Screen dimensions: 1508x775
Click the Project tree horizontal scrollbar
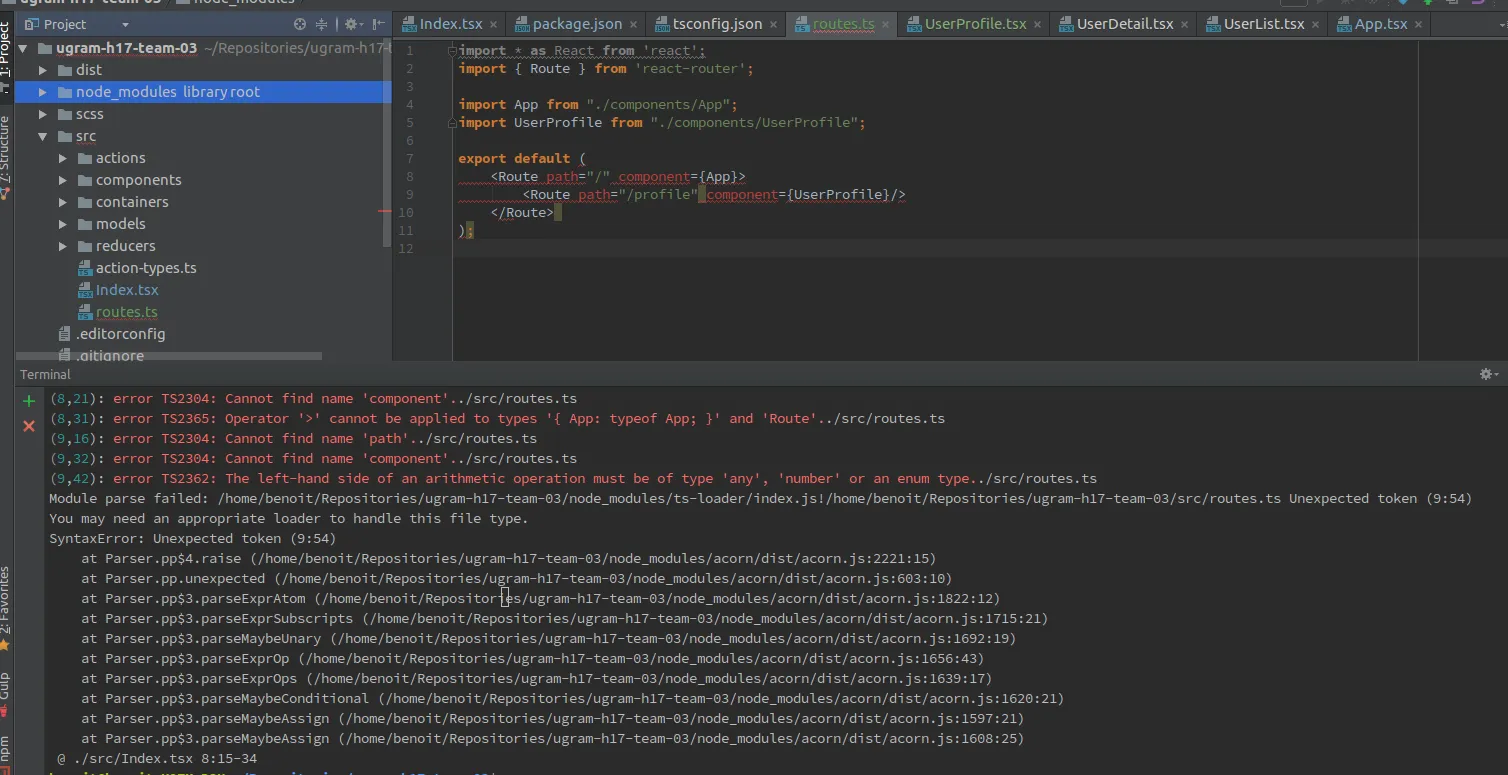(170, 355)
